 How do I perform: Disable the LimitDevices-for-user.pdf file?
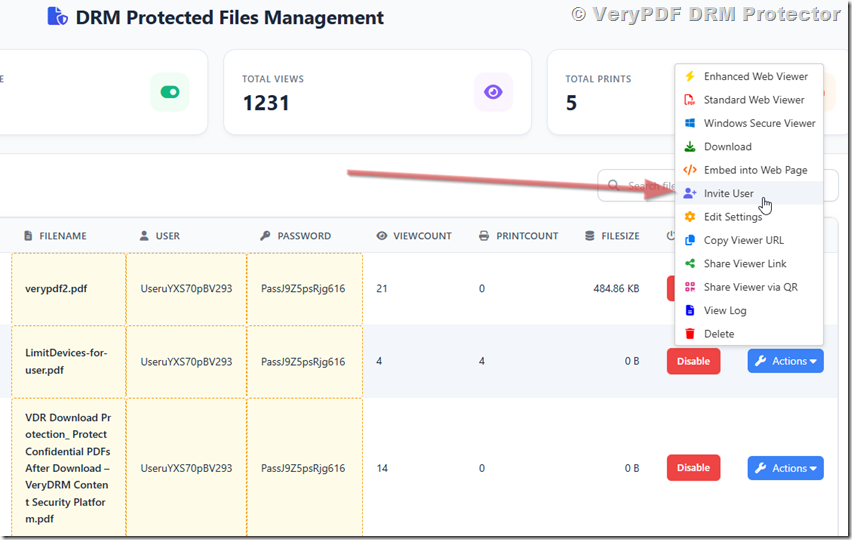click(693, 361)
